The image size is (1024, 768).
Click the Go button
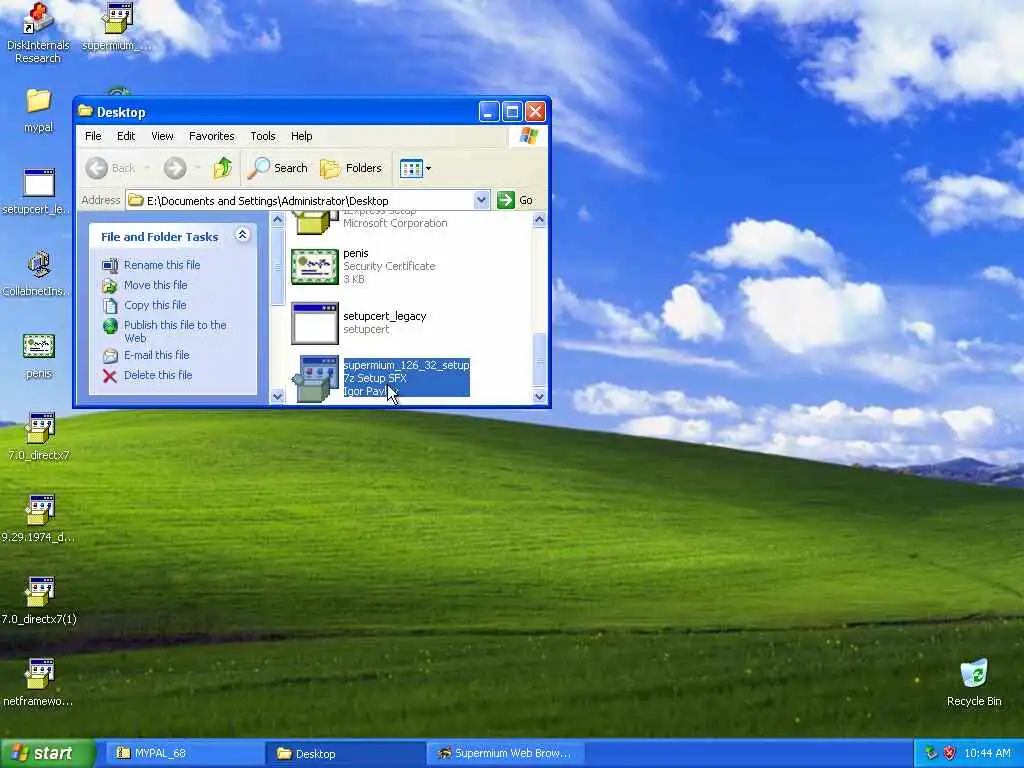click(515, 200)
